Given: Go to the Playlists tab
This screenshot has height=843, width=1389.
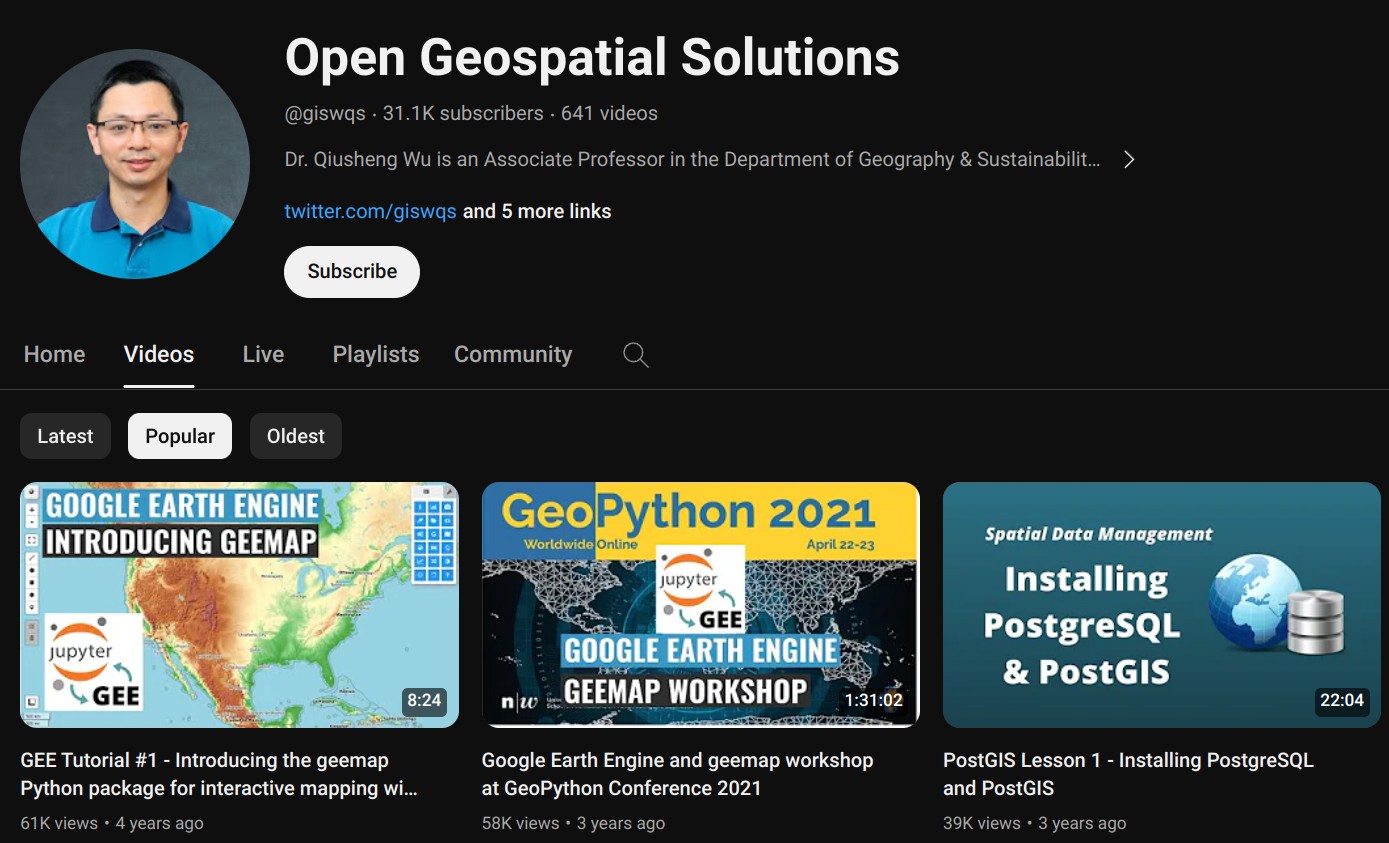Looking at the screenshot, I should point(376,354).
